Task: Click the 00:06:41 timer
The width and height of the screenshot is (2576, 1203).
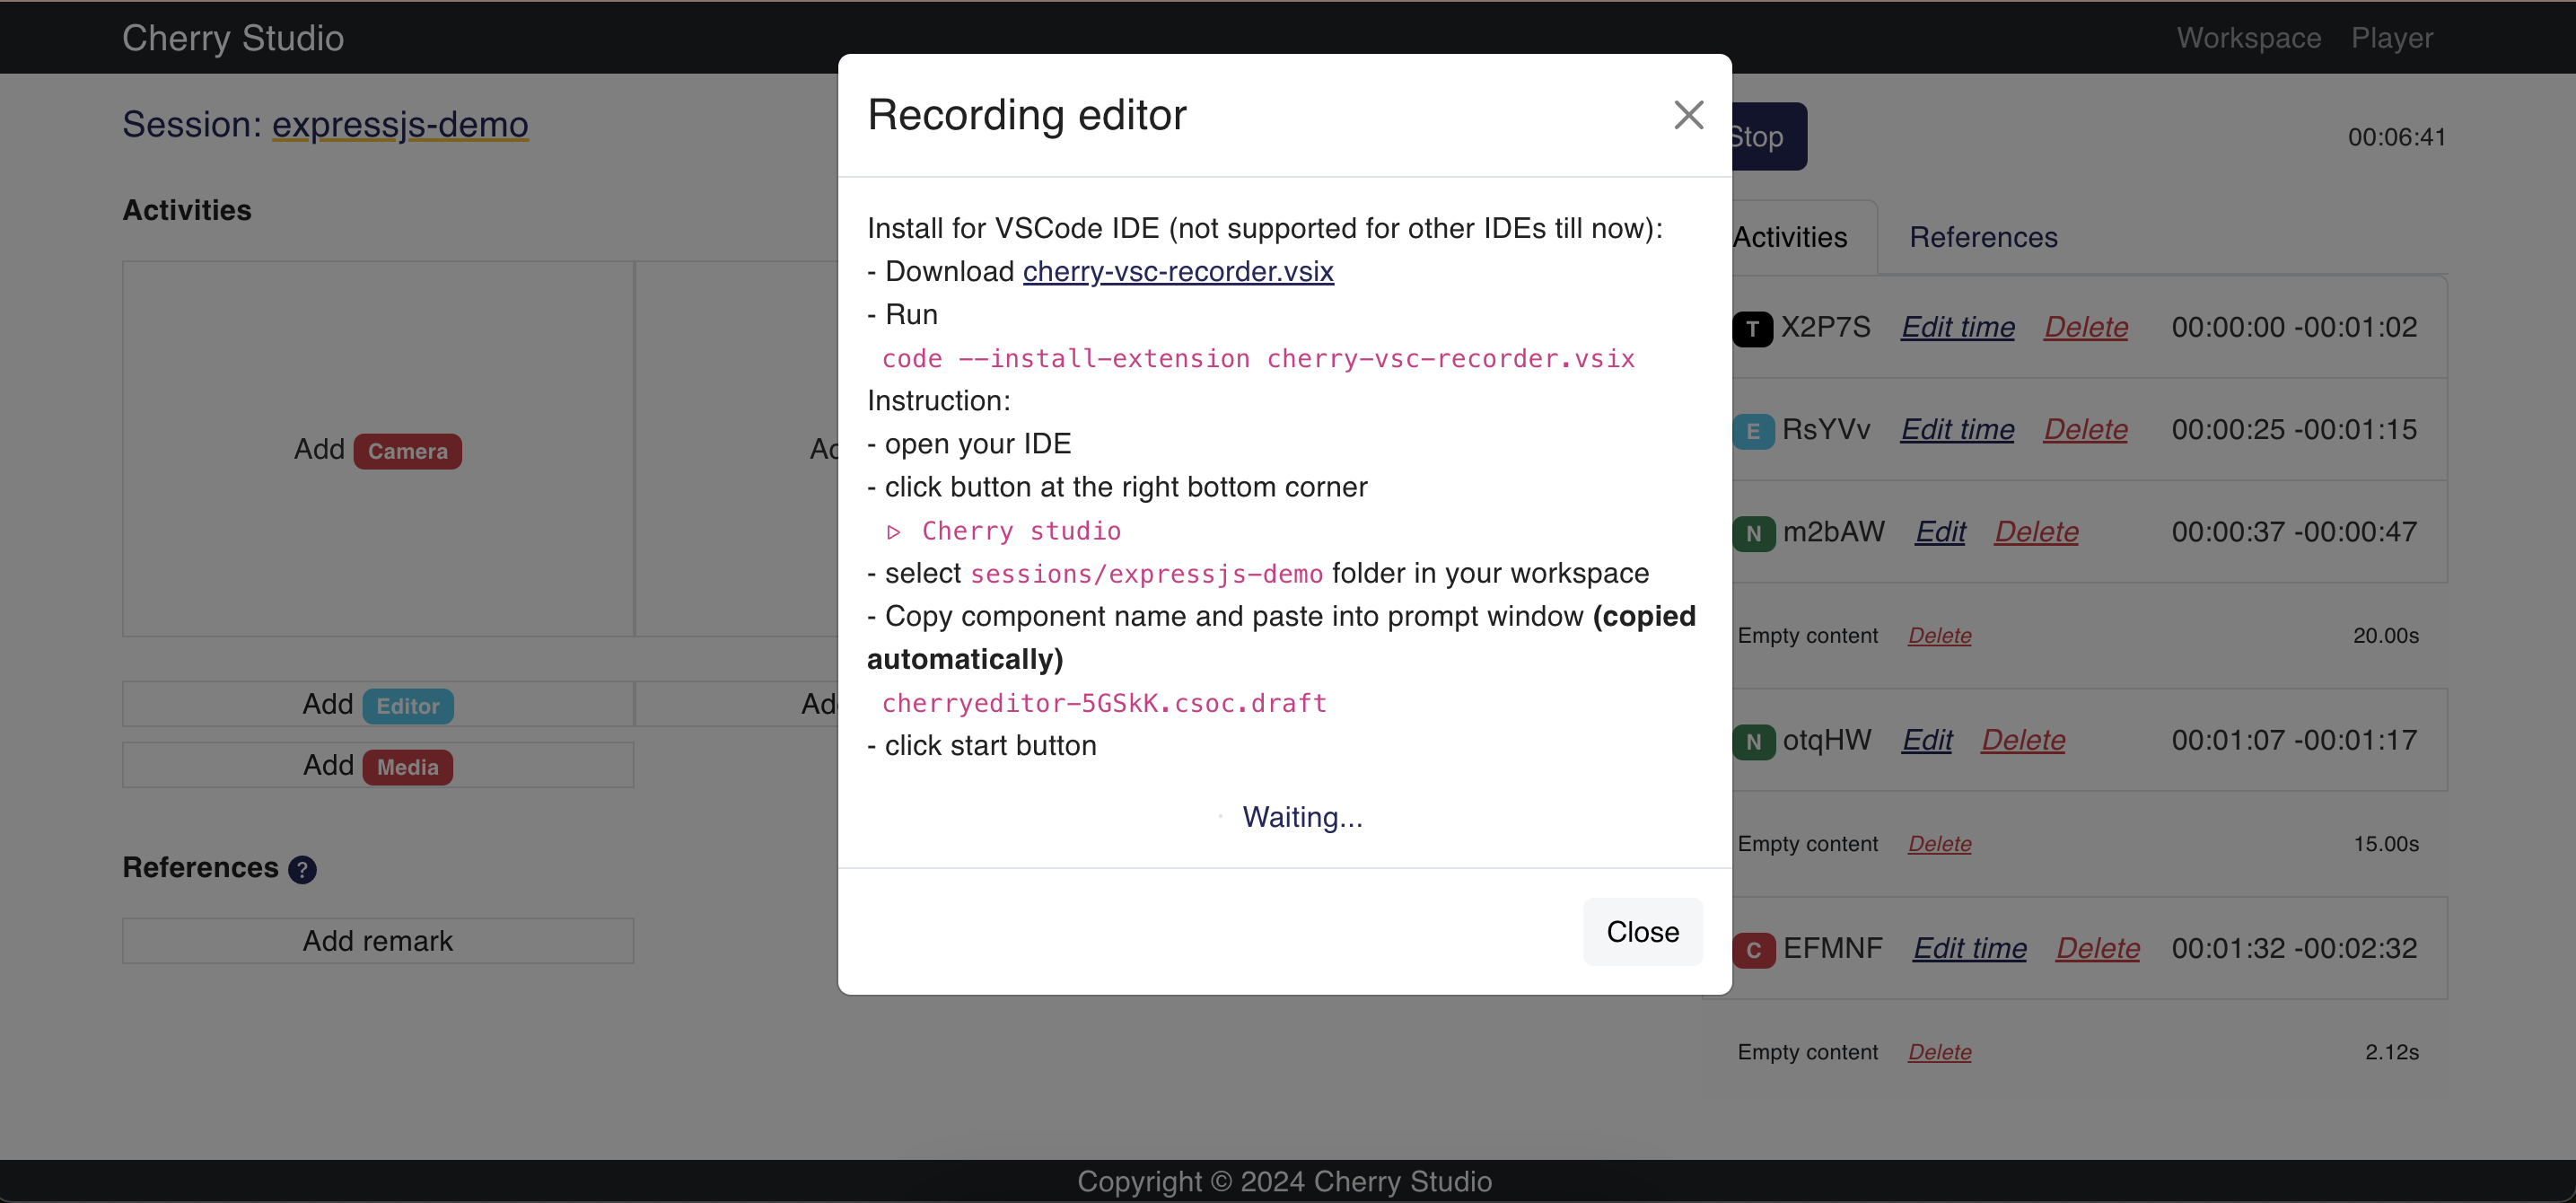Action: coord(2396,137)
